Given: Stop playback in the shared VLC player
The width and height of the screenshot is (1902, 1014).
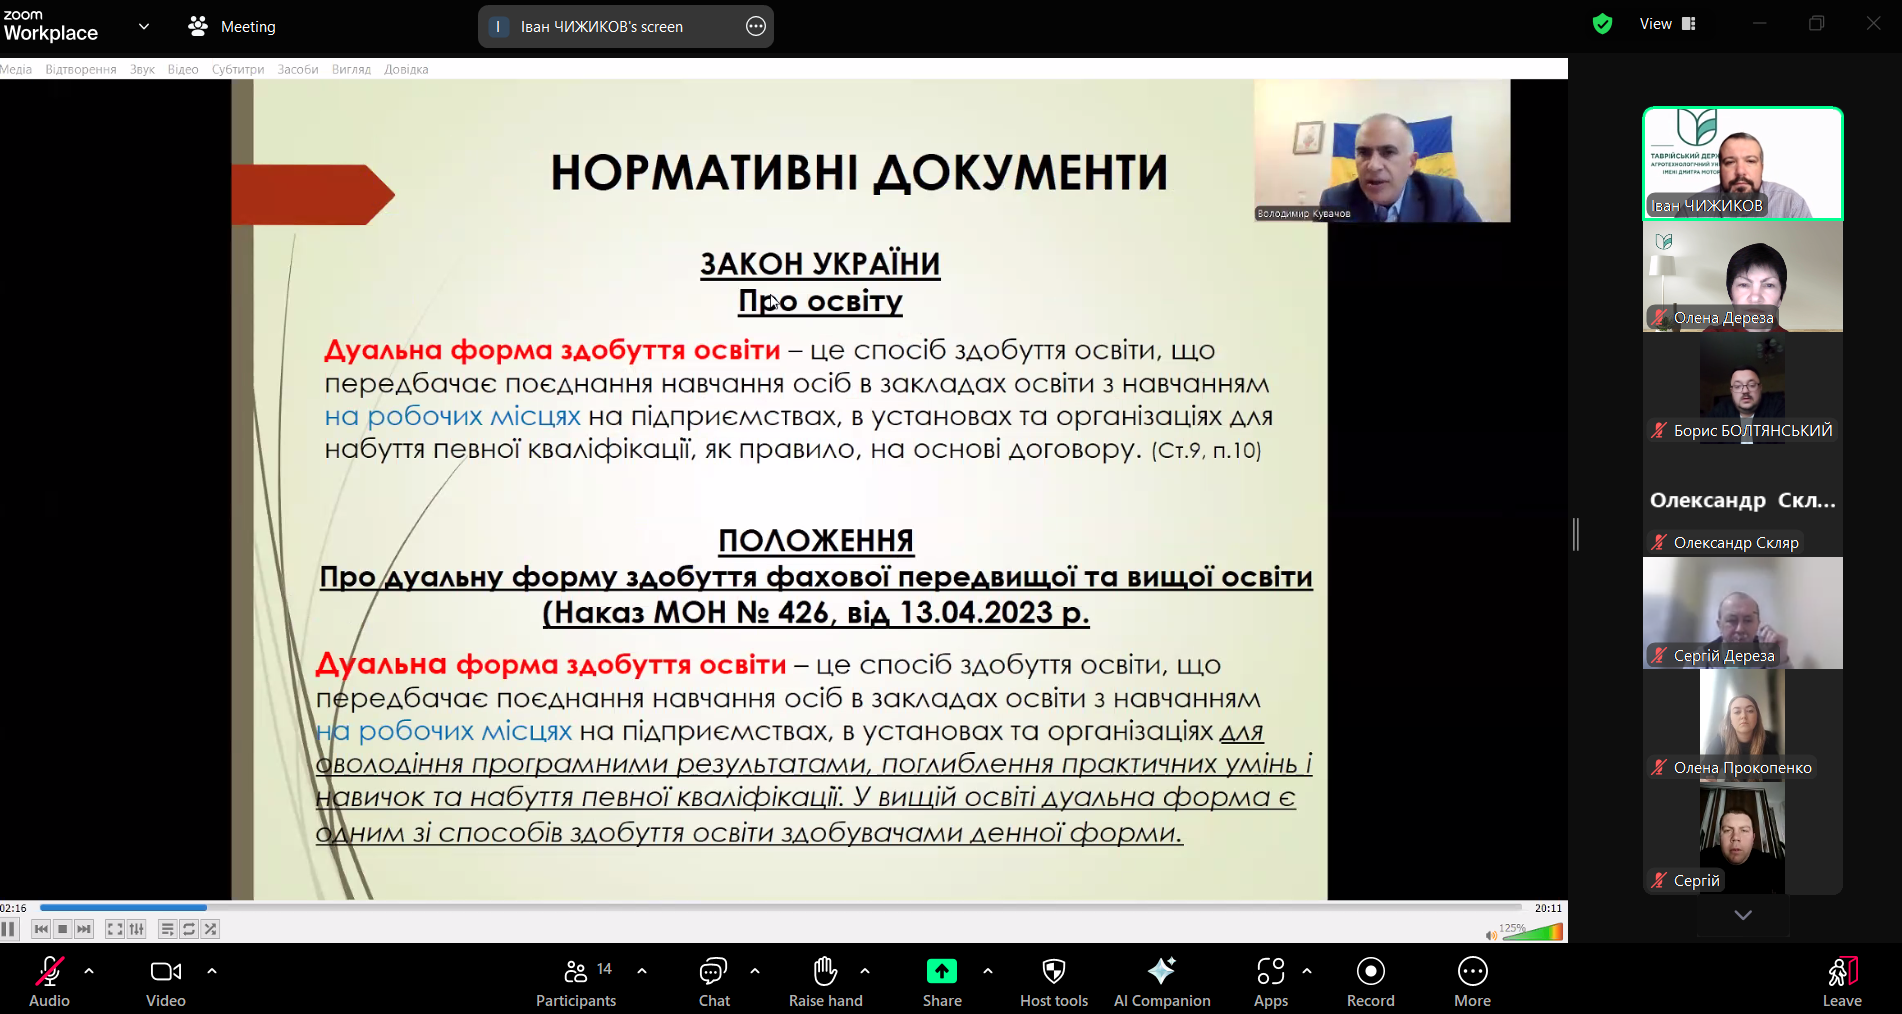Looking at the screenshot, I should click(x=63, y=929).
